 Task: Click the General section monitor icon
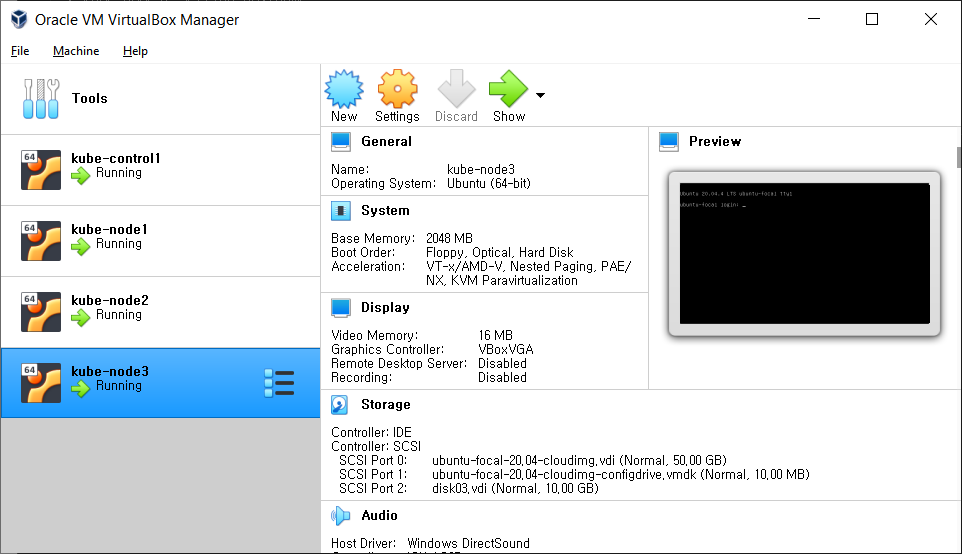341,142
